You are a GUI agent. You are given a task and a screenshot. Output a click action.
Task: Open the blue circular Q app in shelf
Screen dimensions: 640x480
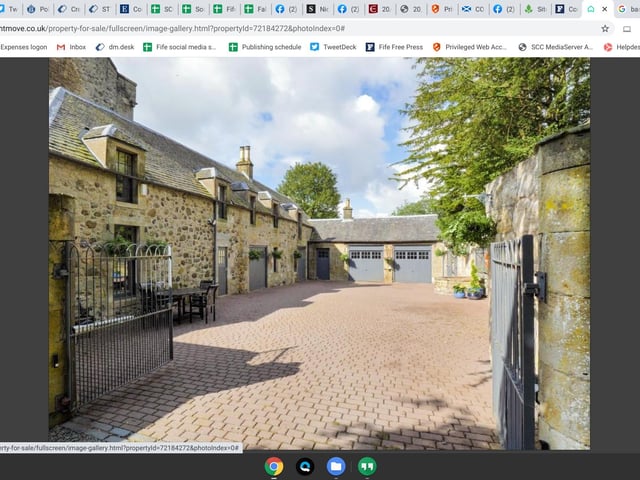[x=305, y=467]
